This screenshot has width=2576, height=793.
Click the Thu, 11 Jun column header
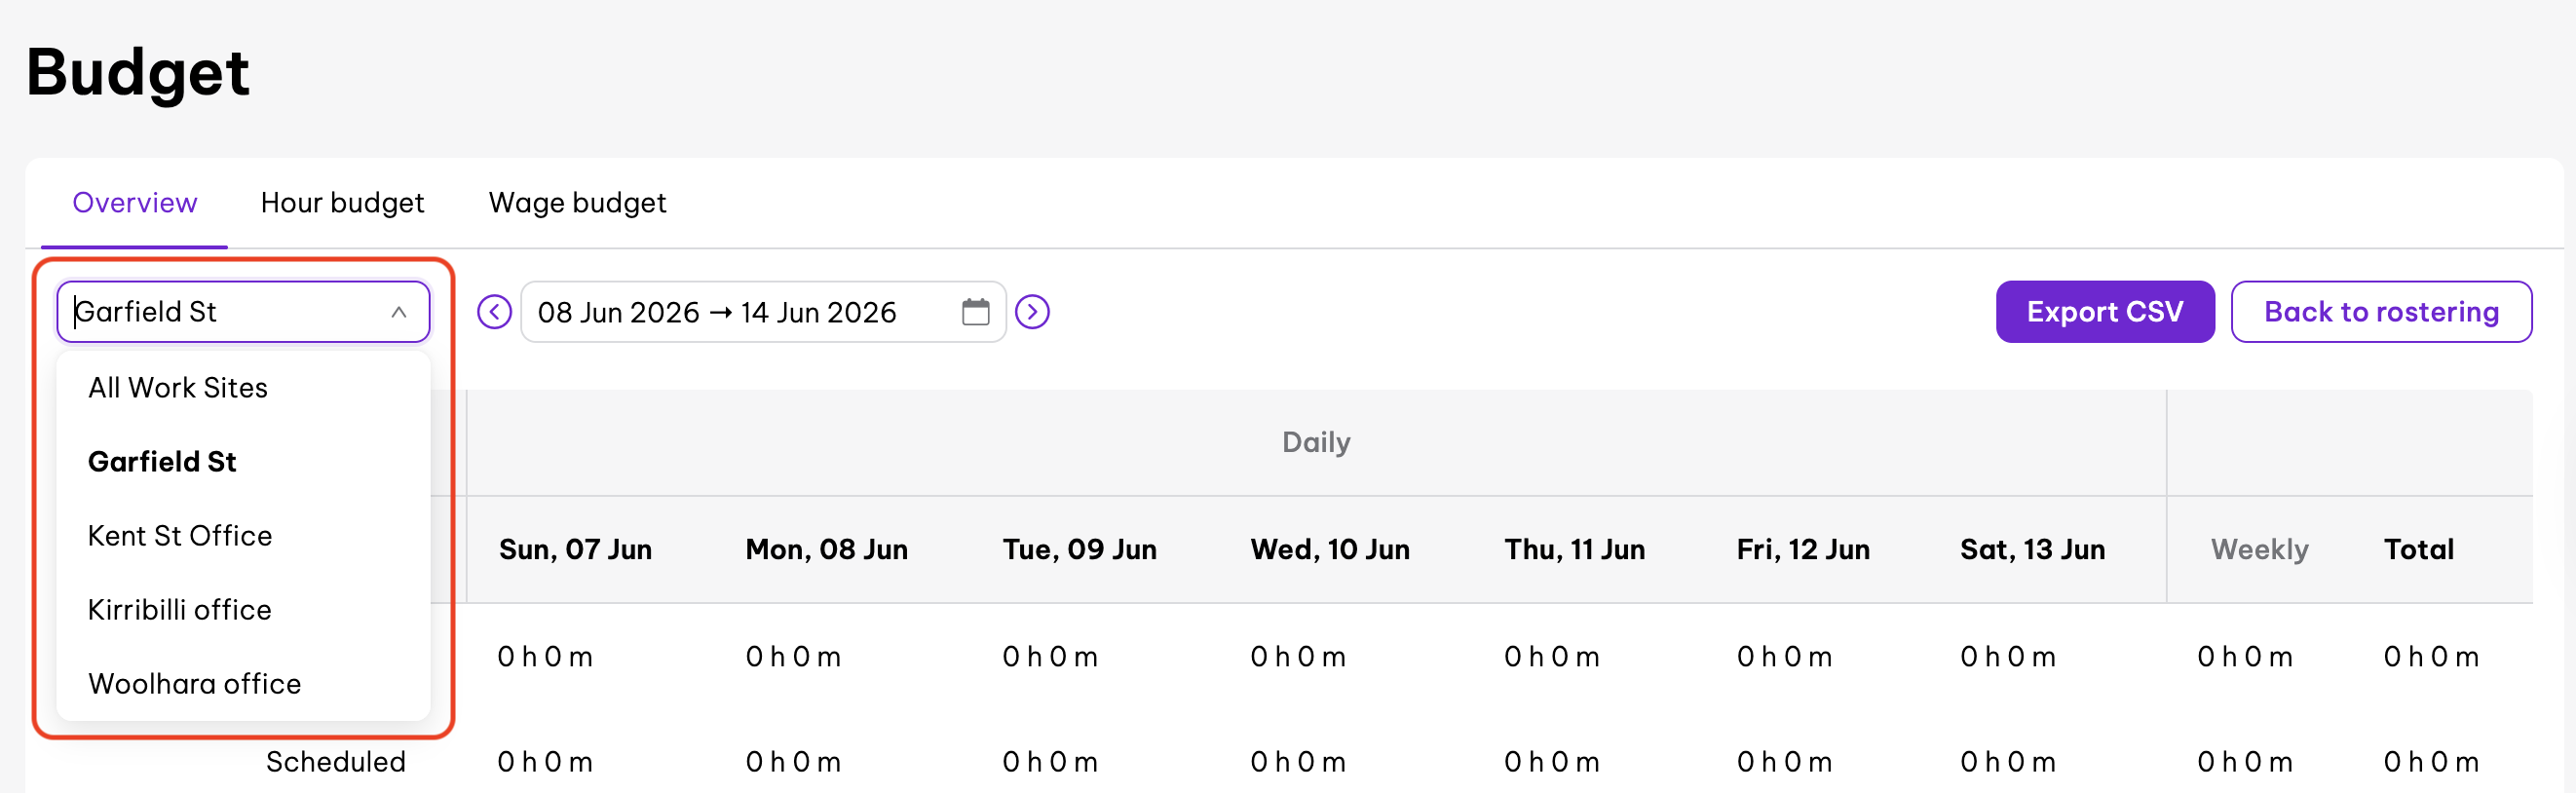click(x=1574, y=550)
